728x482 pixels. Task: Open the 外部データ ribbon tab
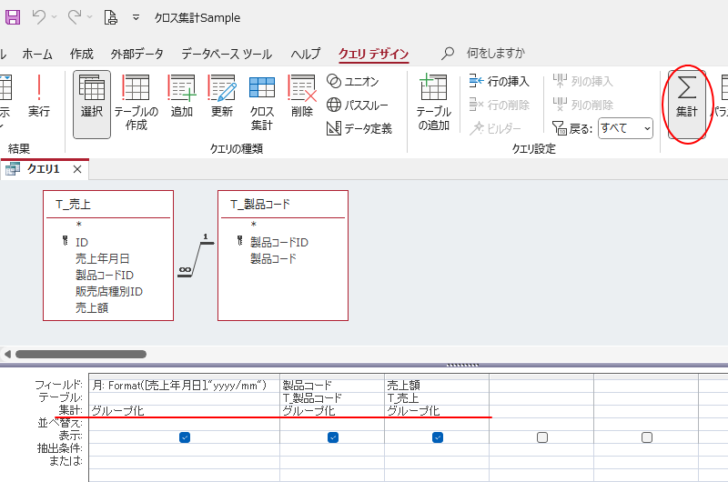point(137,54)
